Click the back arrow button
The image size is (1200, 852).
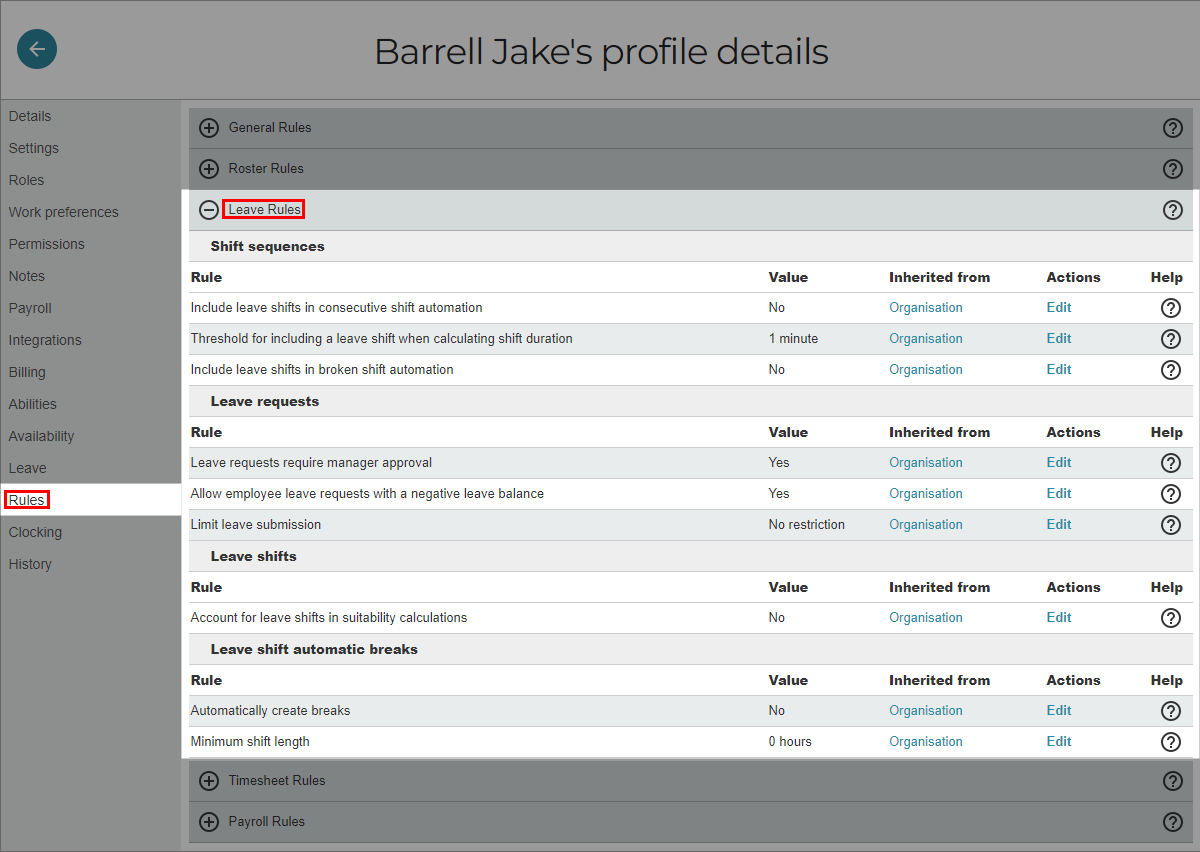pos(37,49)
